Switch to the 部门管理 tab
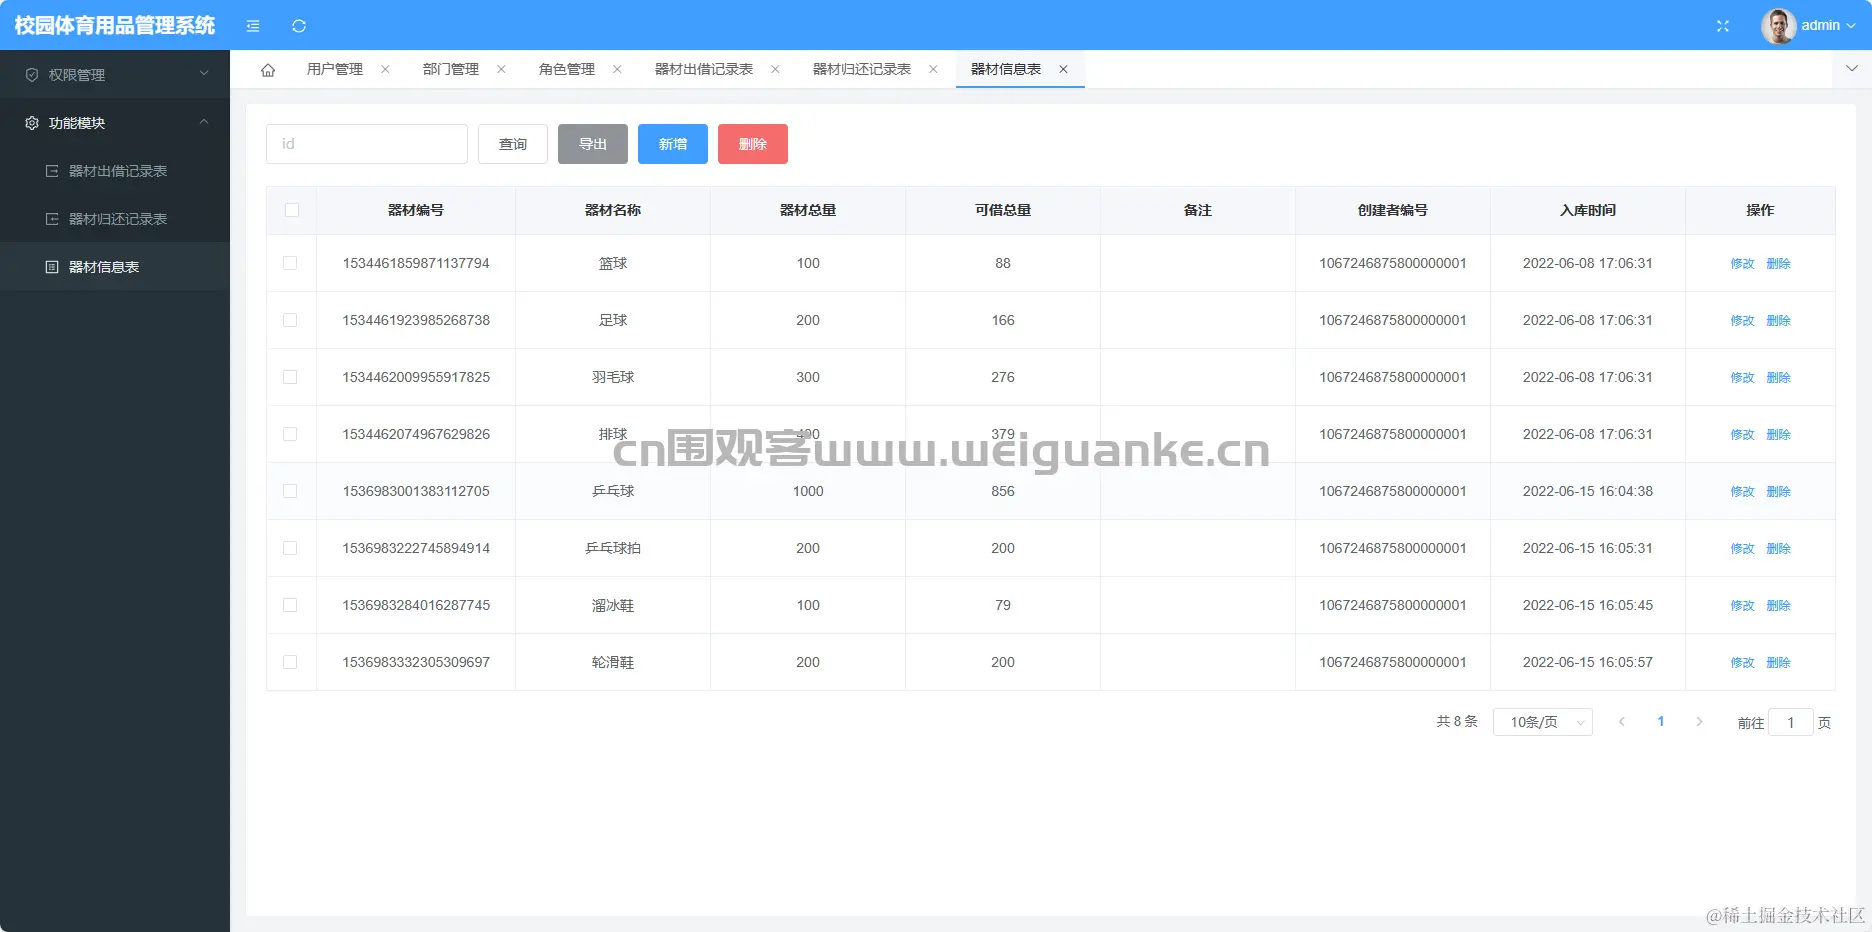Image resolution: width=1872 pixels, height=932 pixels. tap(451, 69)
